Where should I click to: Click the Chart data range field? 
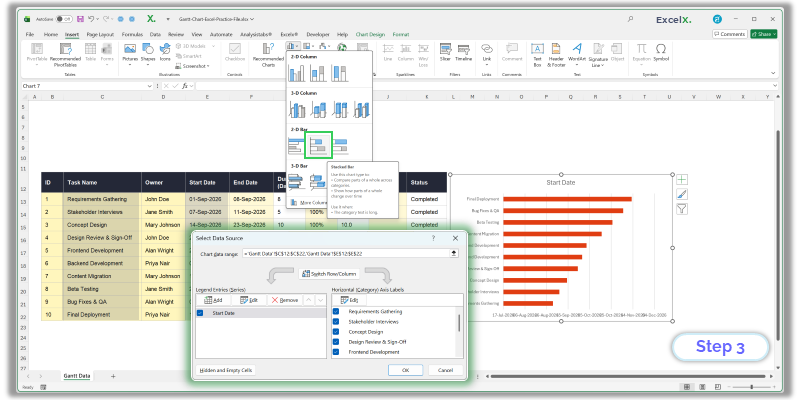pyautogui.click(x=345, y=253)
